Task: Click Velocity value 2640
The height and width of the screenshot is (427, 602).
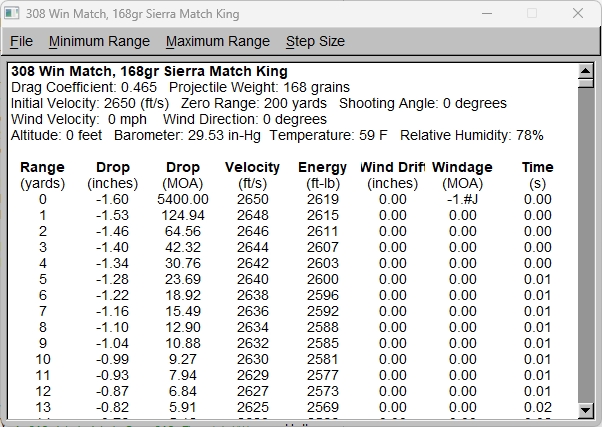Action: [253, 280]
